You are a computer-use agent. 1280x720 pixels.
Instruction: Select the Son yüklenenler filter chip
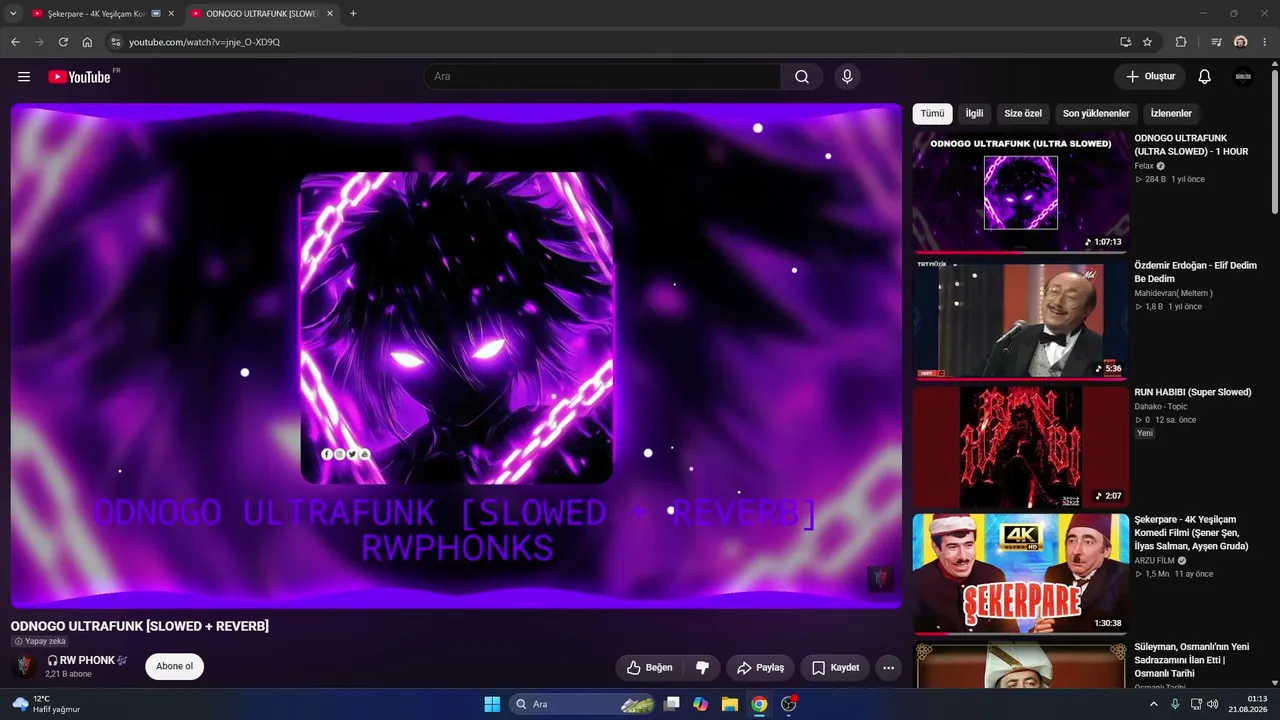tap(1096, 114)
